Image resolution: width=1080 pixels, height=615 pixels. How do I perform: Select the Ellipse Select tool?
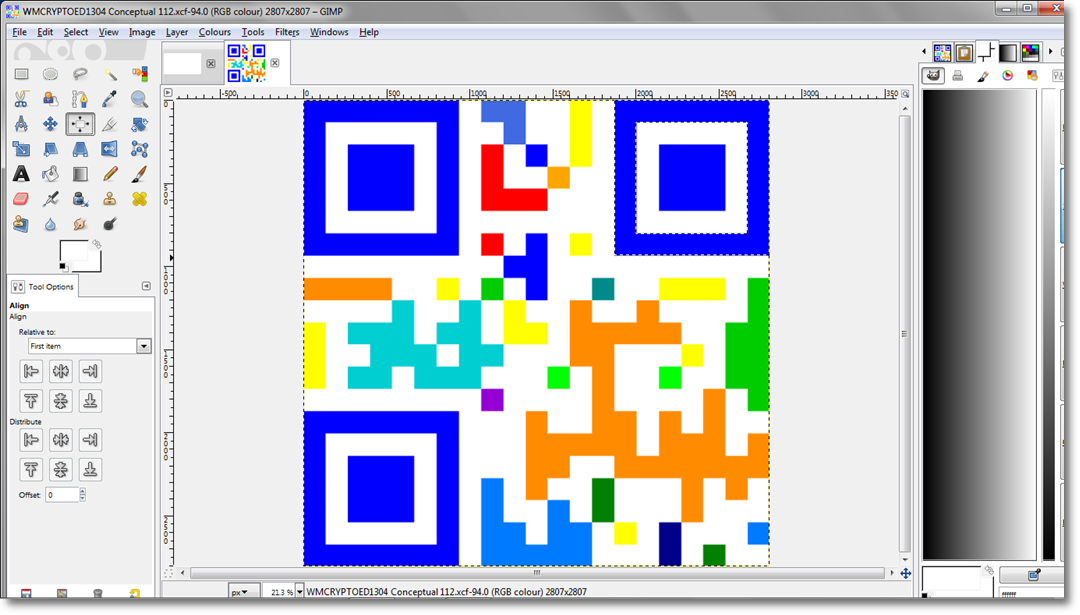(50, 74)
